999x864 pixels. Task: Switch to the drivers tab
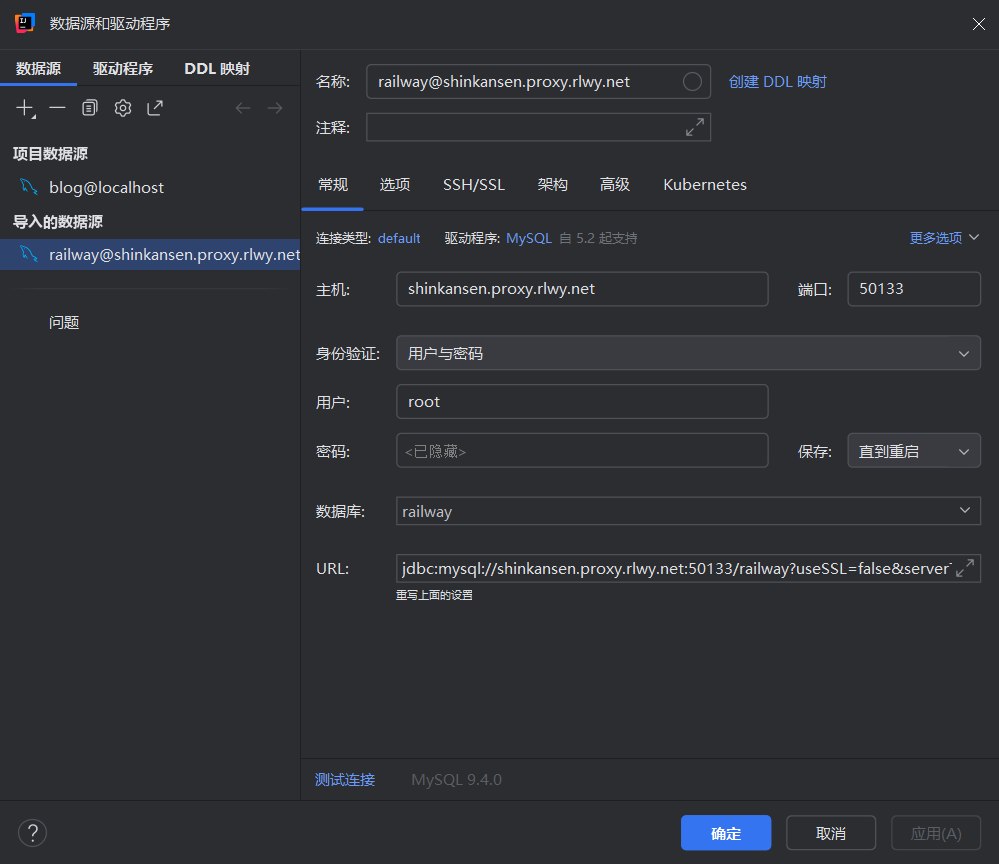coord(123,69)
